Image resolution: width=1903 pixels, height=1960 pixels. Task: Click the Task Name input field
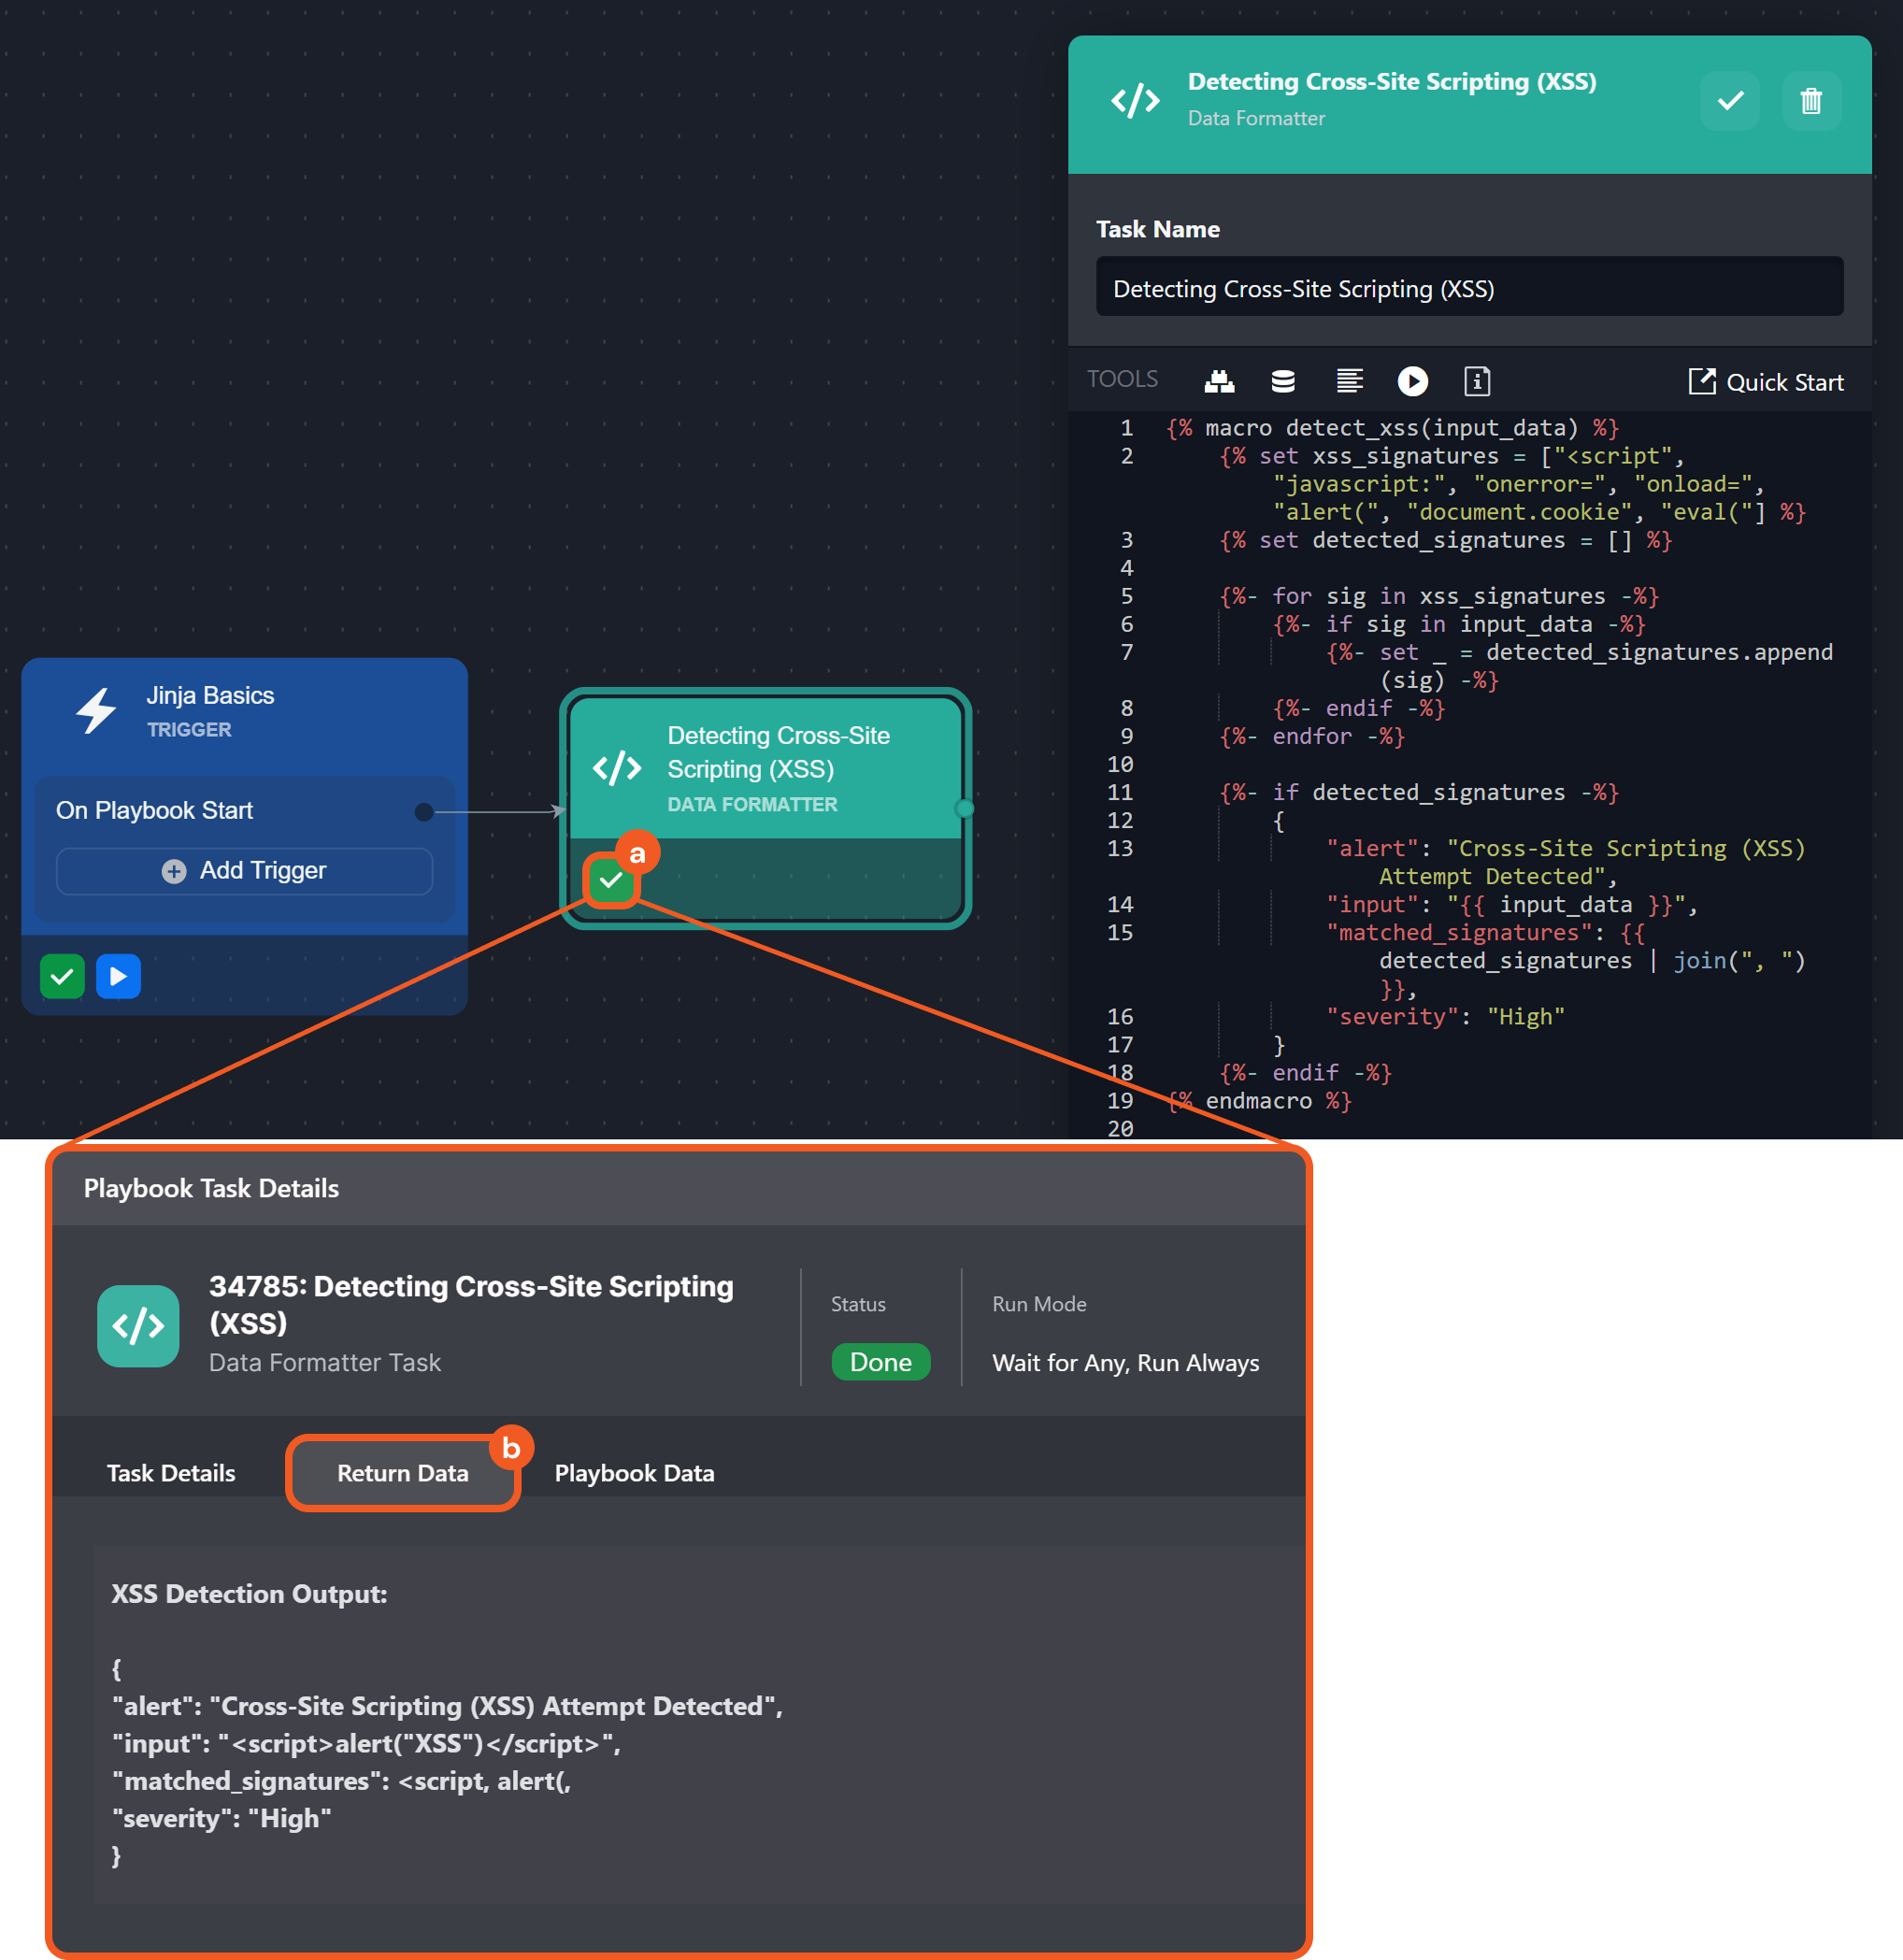[1468, 288]
